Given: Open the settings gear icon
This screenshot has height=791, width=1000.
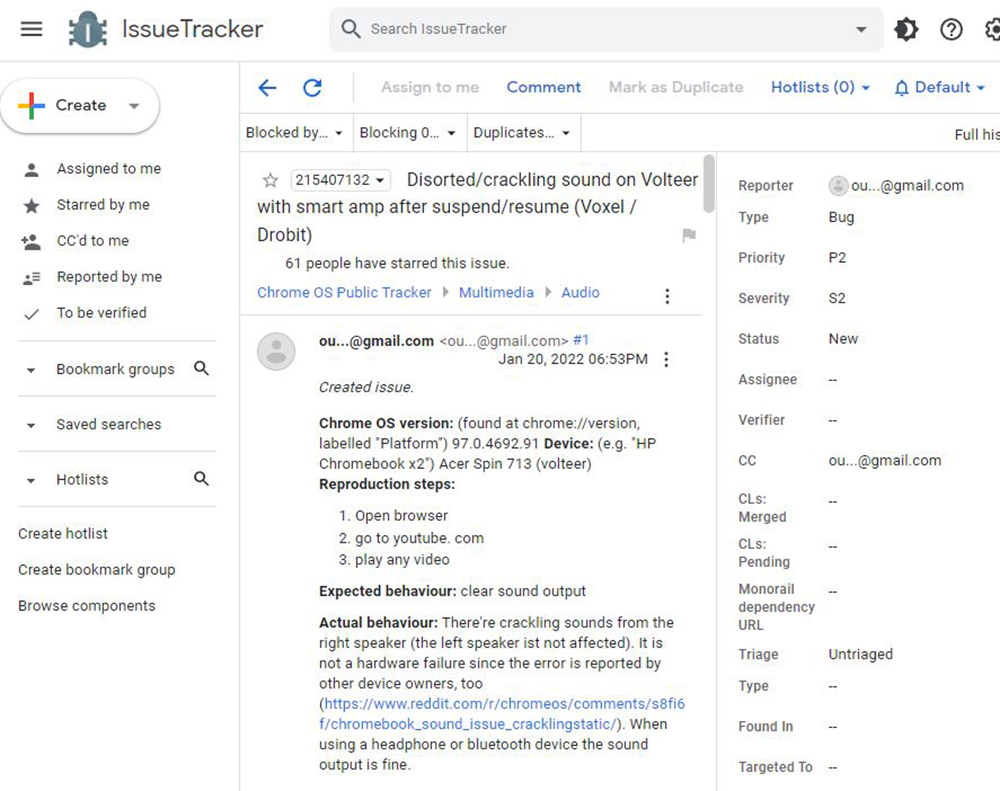Looking at the screenshot, I should click(992, 29).
